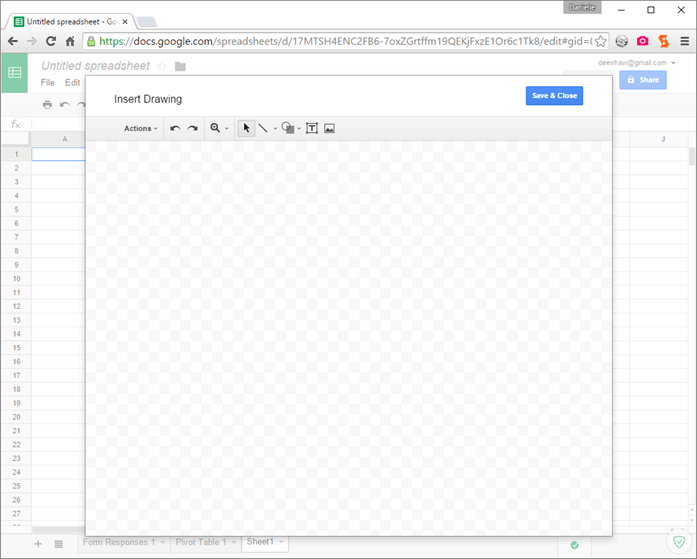Screen dimensions: 697x559
Task: Open the Actions dropdown menu
Action: click(x=140, y=128)
